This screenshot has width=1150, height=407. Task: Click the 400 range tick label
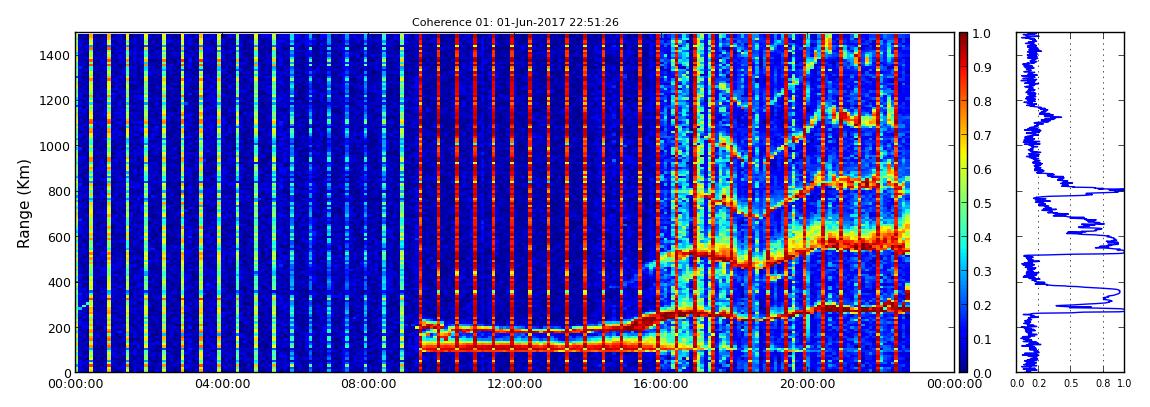[x=58, y=282]
